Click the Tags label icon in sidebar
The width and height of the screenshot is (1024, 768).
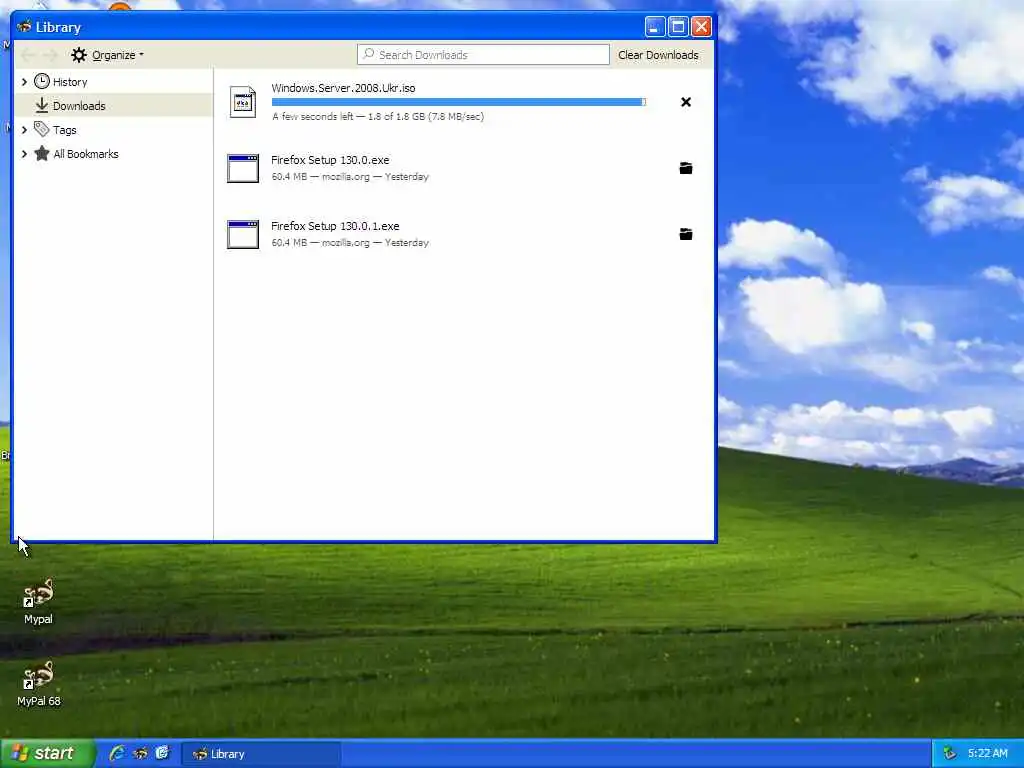pos(42,129)
